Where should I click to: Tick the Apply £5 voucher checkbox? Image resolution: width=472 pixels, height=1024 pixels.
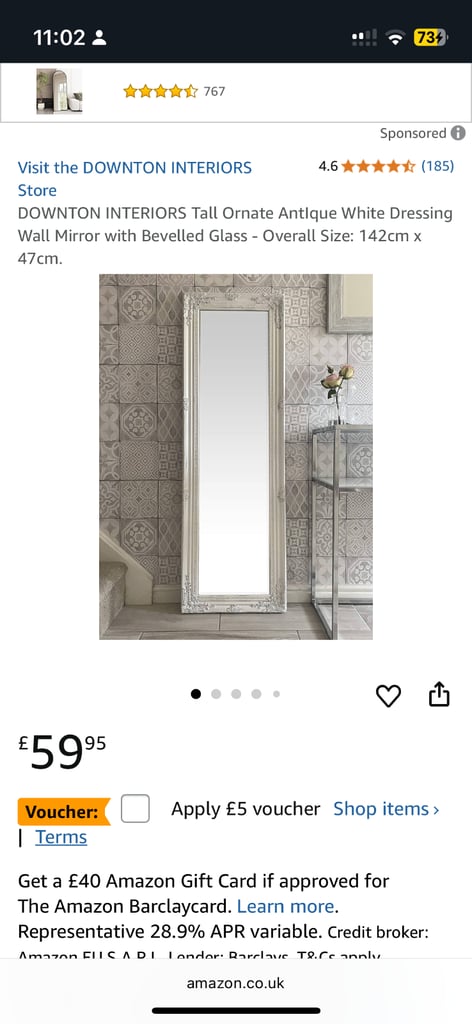tap(135, 809)
